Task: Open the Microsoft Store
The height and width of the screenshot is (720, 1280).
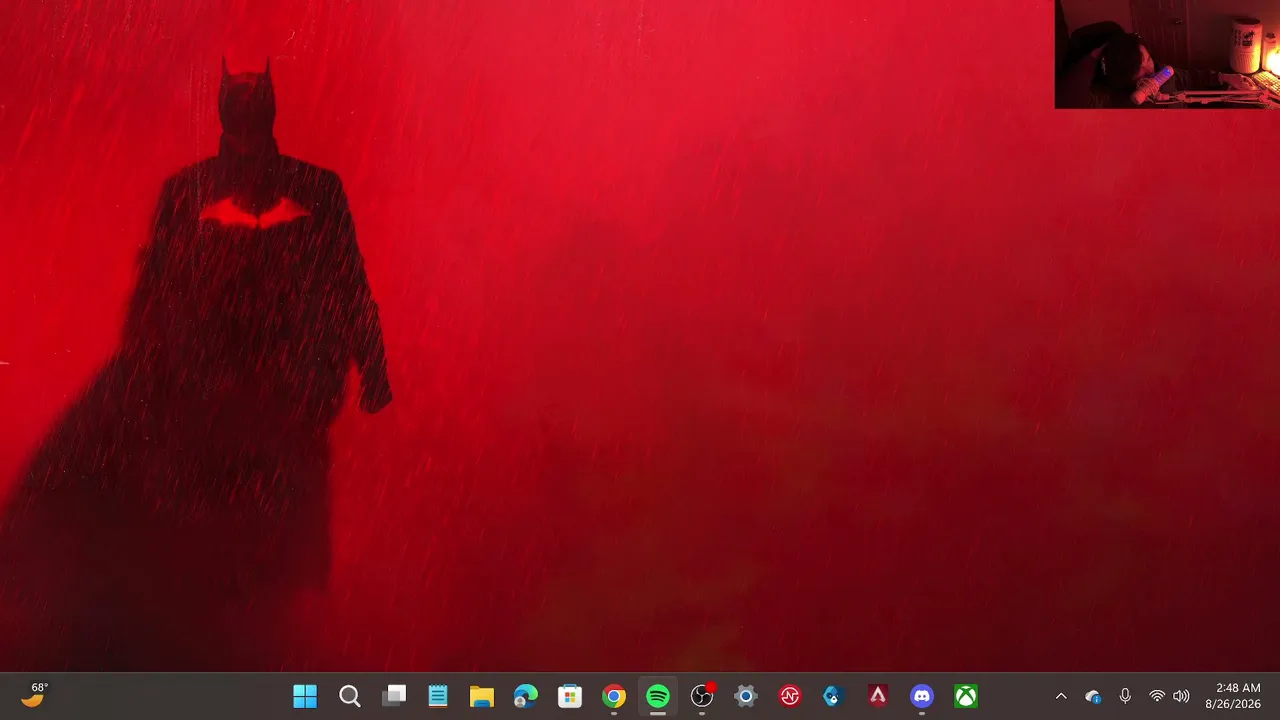Action: click(x=570, y=696)
